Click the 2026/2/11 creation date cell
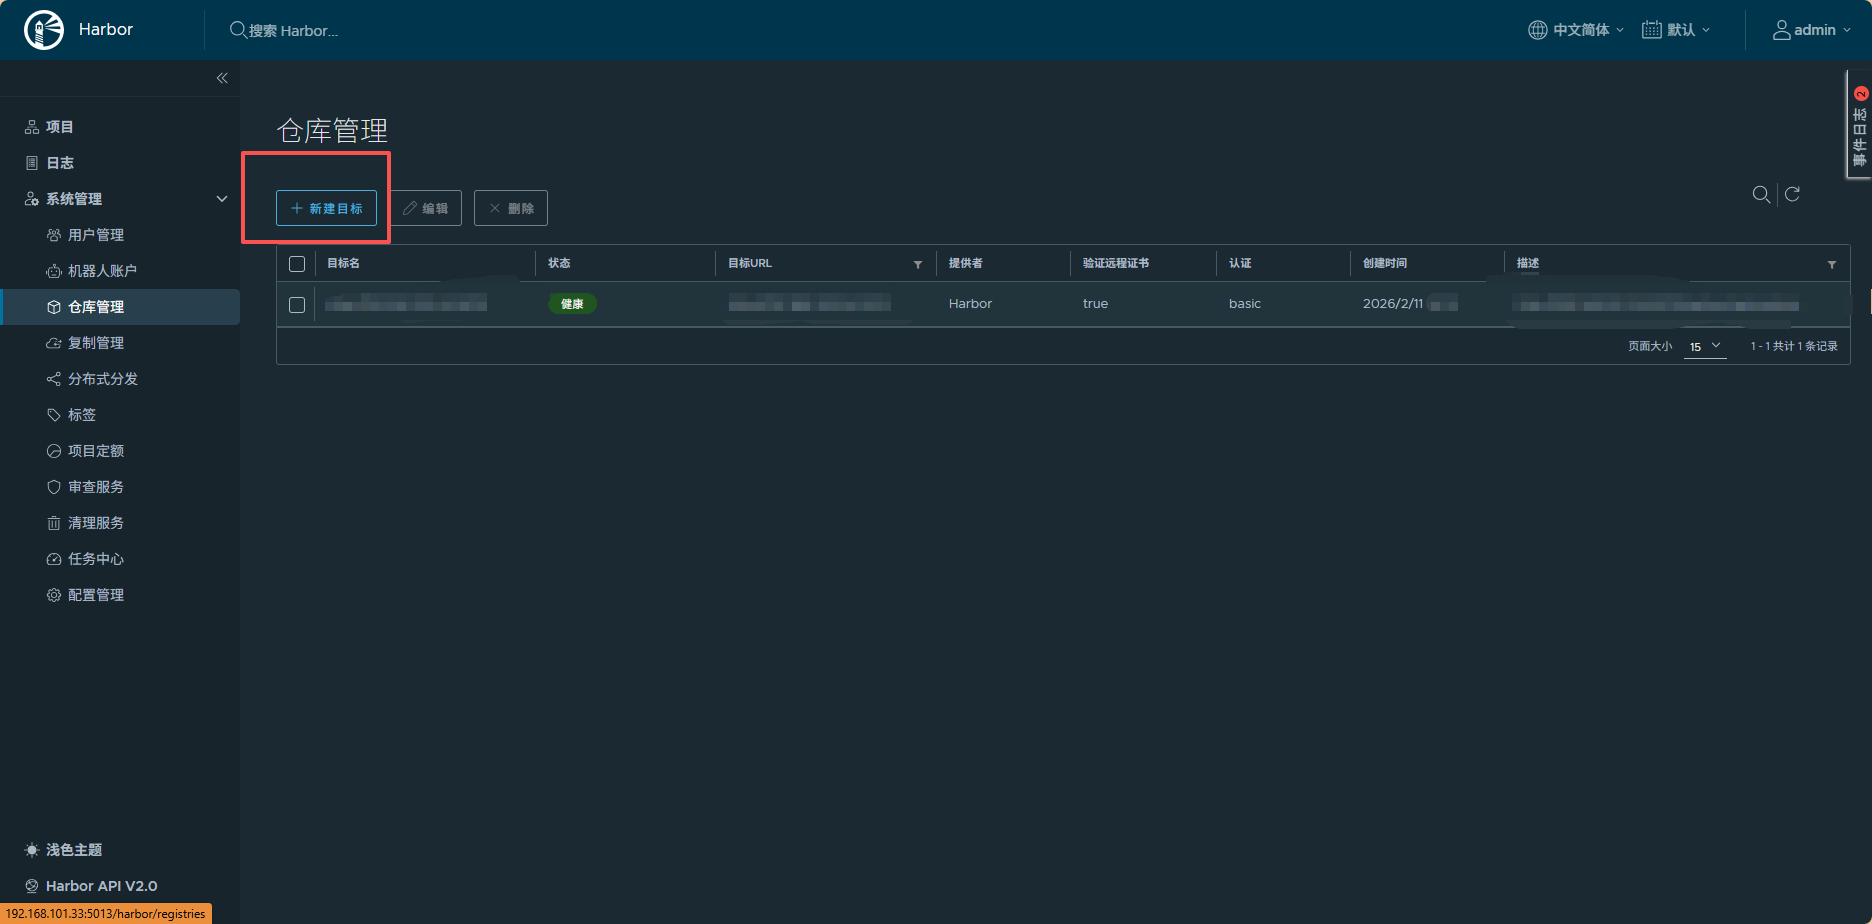This screenshot has width=1872, height=924. click(x=1393, y=304)
